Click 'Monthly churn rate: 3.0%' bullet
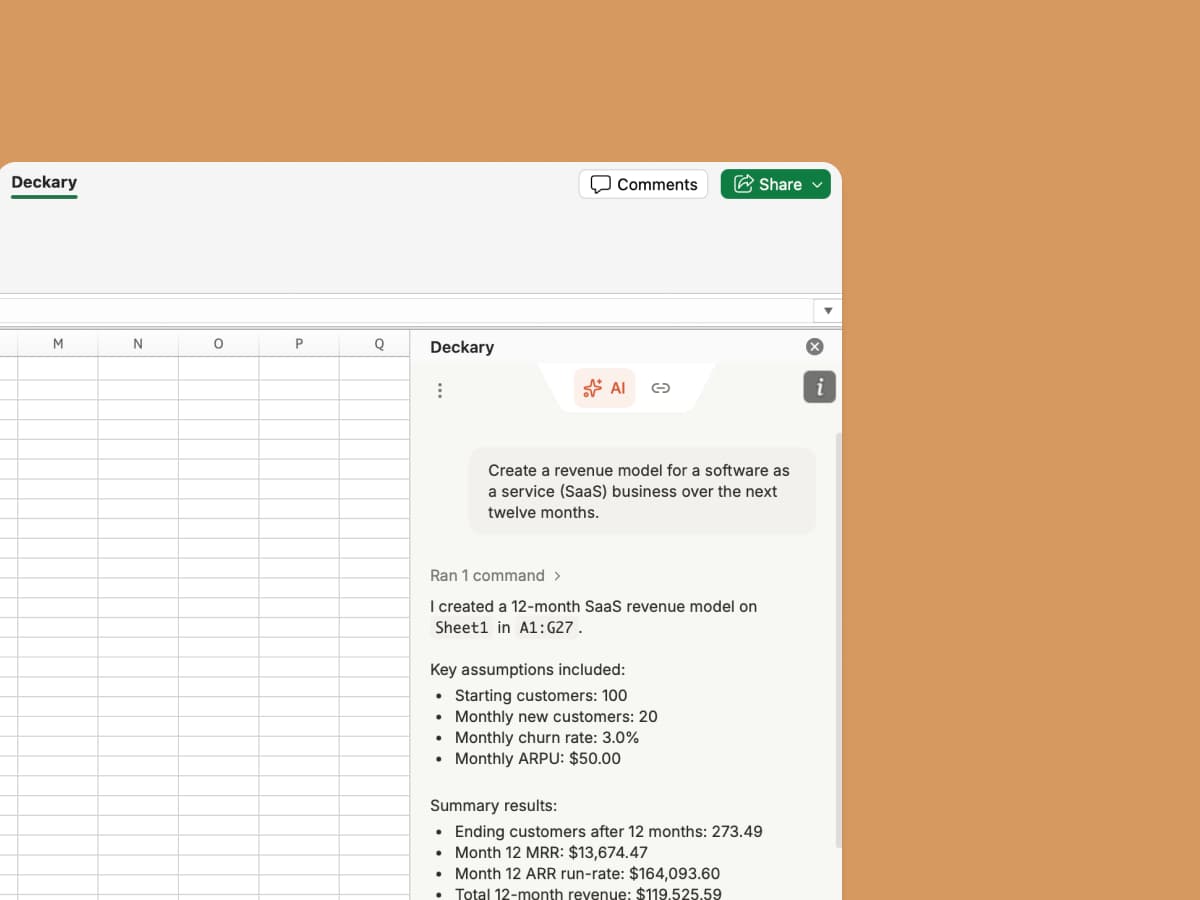This screenshot has height=900, width=1200. tap(547, 737)
